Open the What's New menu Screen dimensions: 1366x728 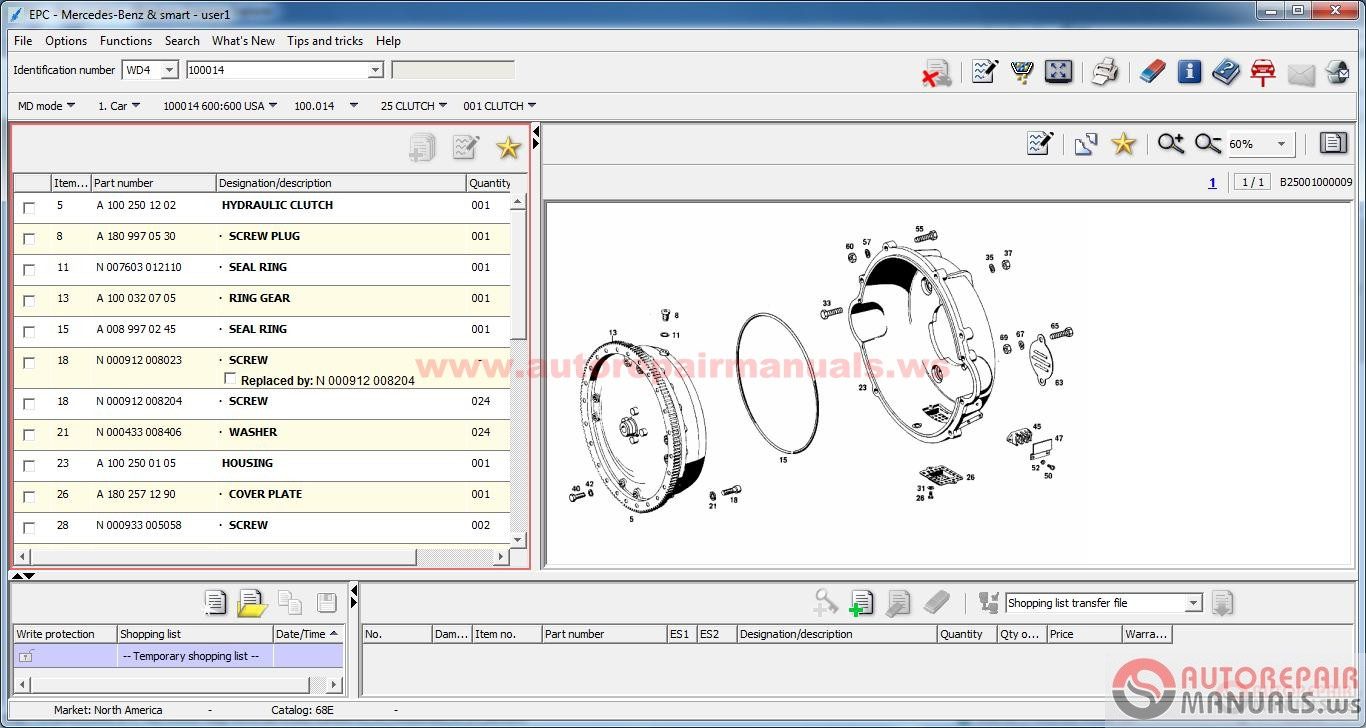click(243, 41)
